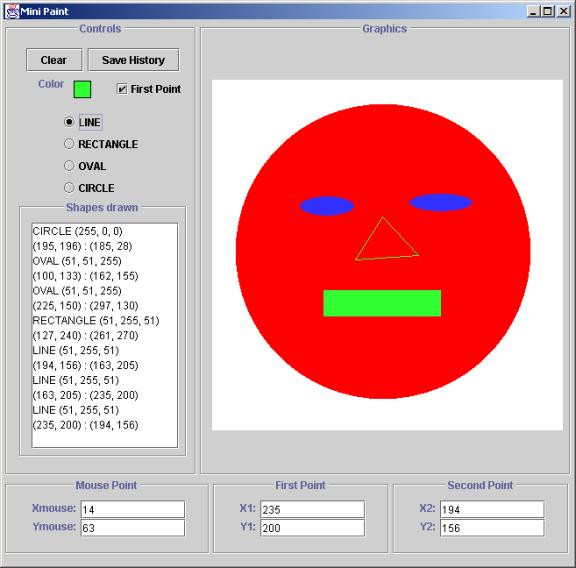
Task: Click inside the Xmouse field
Action: (133, 510)
